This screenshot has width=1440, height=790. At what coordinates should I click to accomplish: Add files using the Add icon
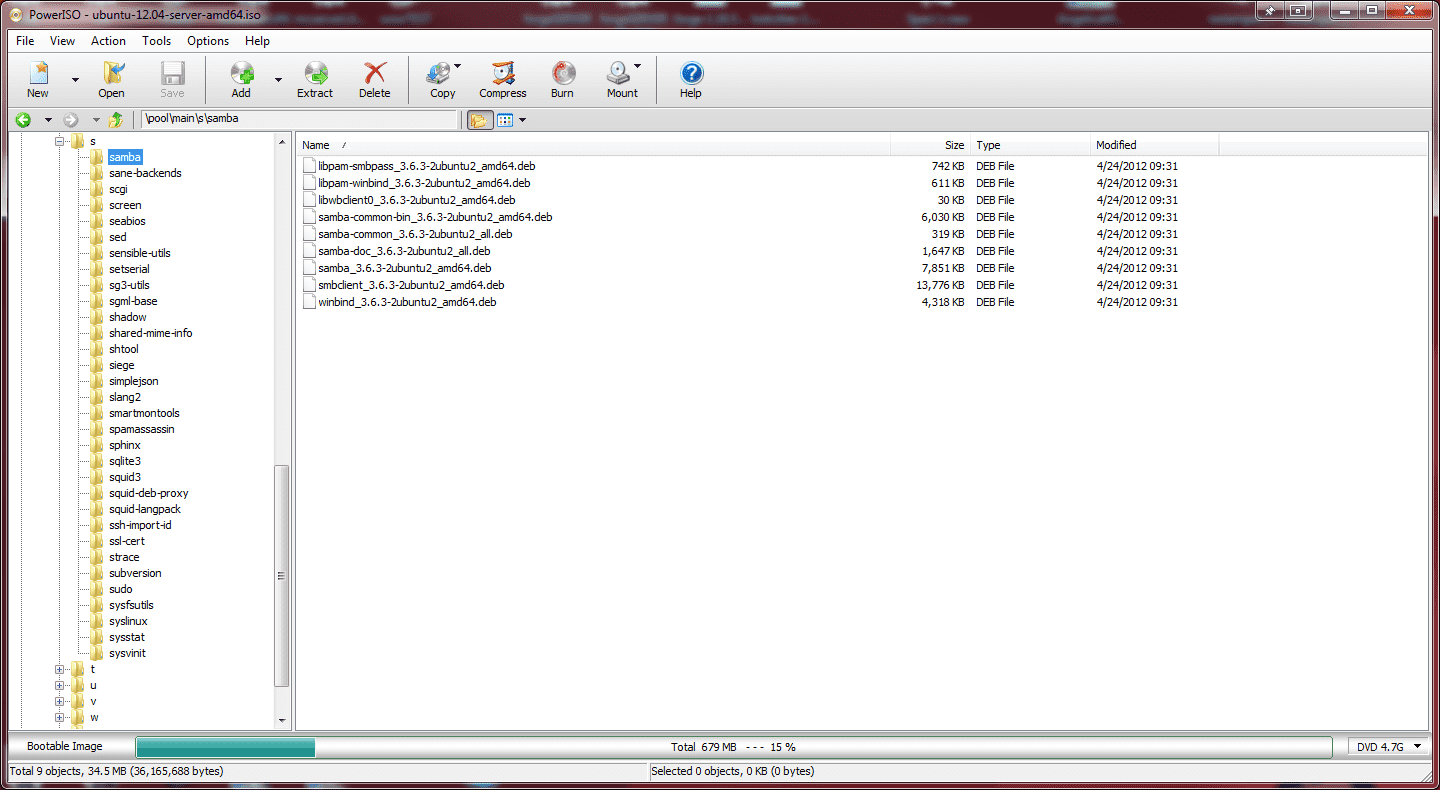pyautogui.click(x=241, y=73)
